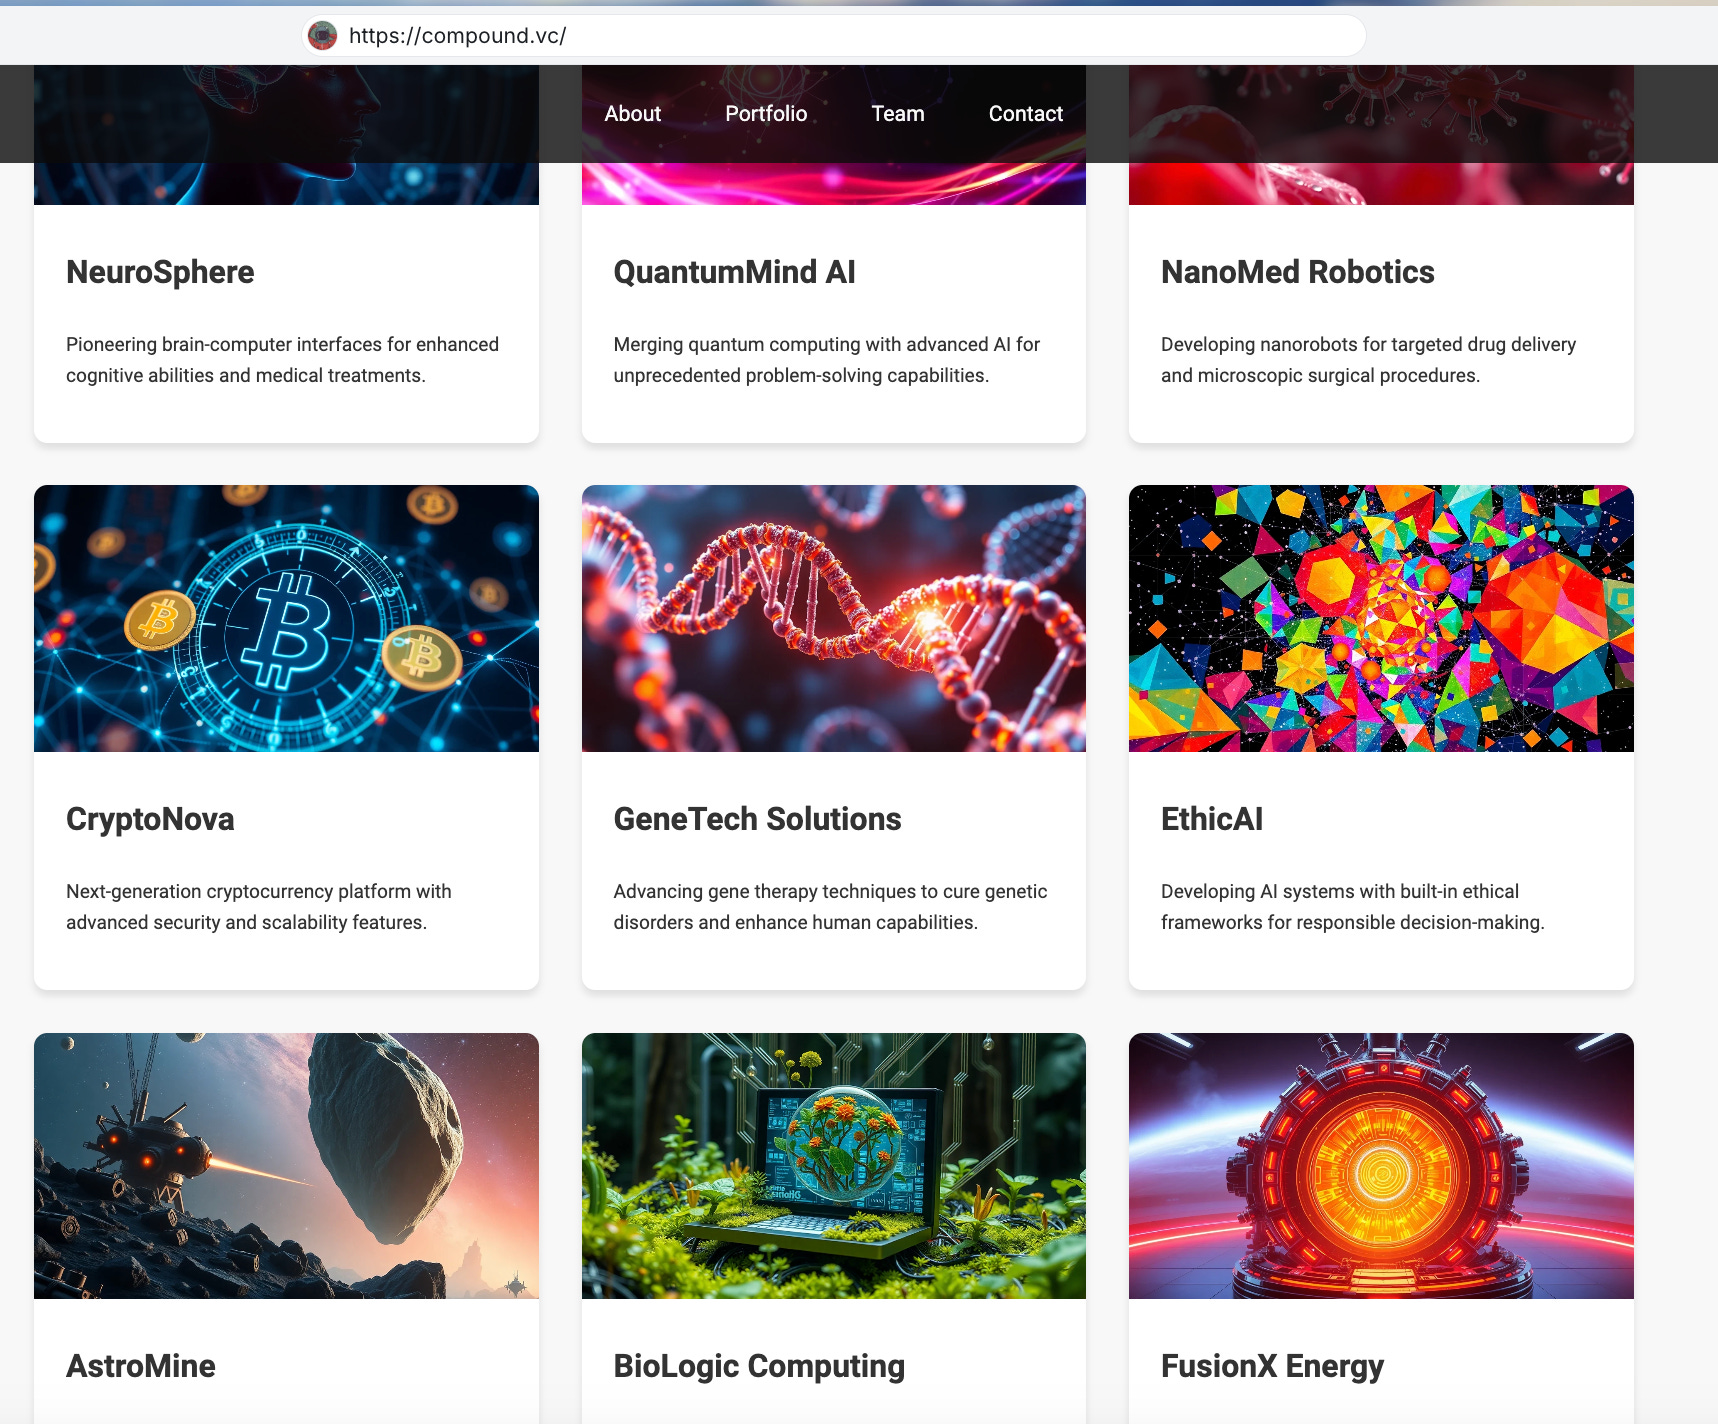The image size is (1718, 1424).
Task: Click the compound.vc URL address field
Action: click(x=834, y=36)
